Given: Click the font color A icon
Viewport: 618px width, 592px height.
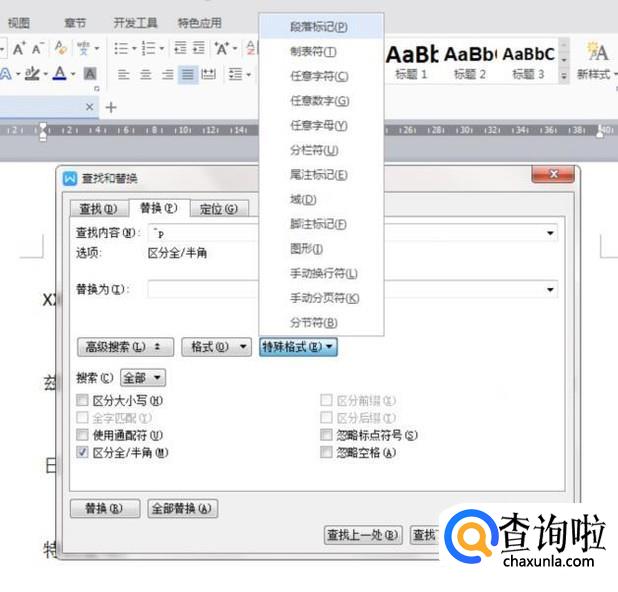Looking at the screenshot, I should tap(60, 73).
